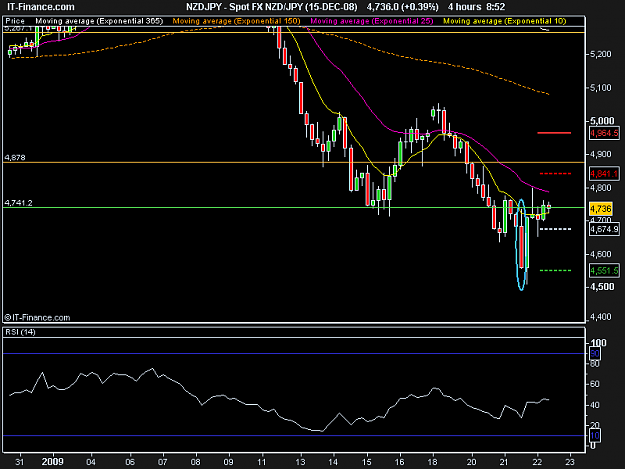Click the '5,000' price axis label
The height and width of the screenshot is (469, 625).
(602, 121)
